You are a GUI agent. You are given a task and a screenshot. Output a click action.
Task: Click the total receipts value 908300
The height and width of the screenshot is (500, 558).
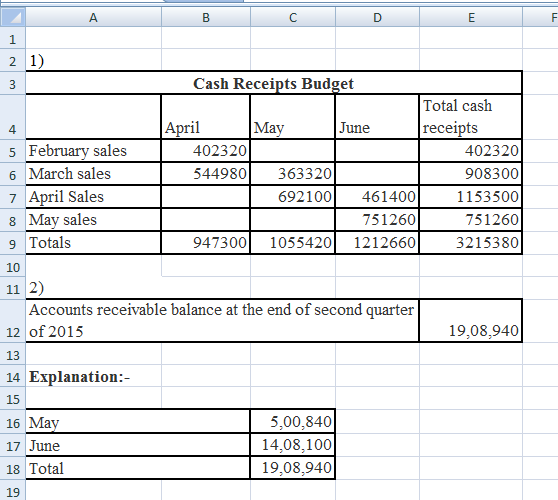[471, 174]
